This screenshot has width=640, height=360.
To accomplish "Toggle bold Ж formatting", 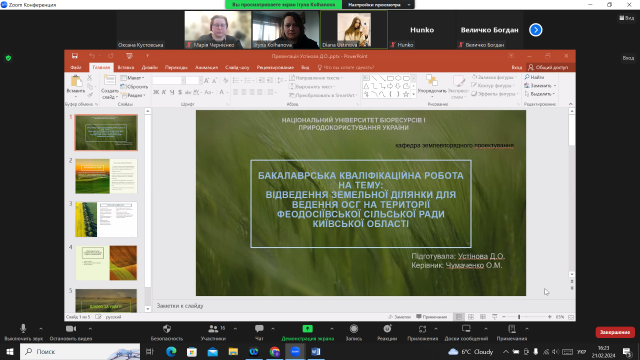I will [156, 93].
